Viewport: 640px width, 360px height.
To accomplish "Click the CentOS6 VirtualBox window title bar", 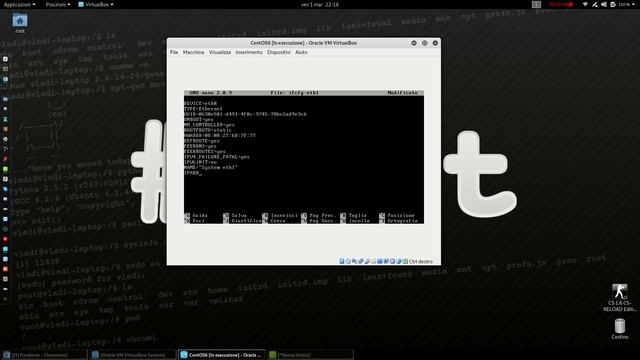I will point(303,43).
